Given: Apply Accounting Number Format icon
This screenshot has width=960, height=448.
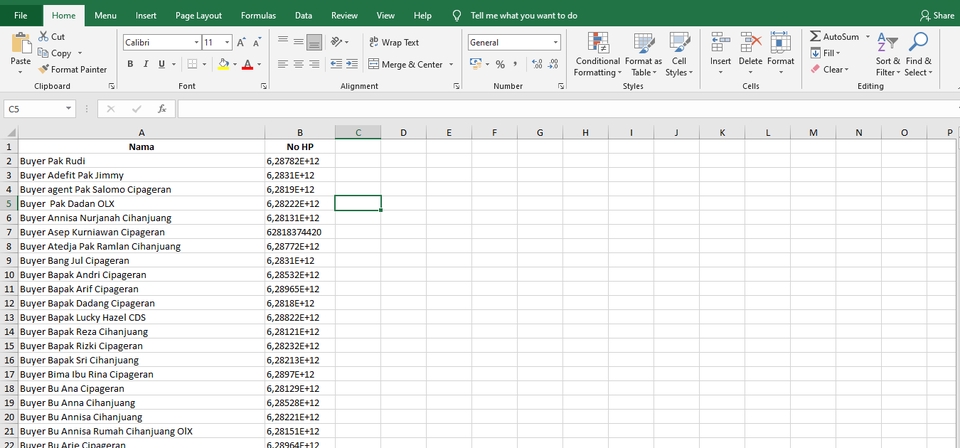Looking at the screenshot, I should click(476, 64).
